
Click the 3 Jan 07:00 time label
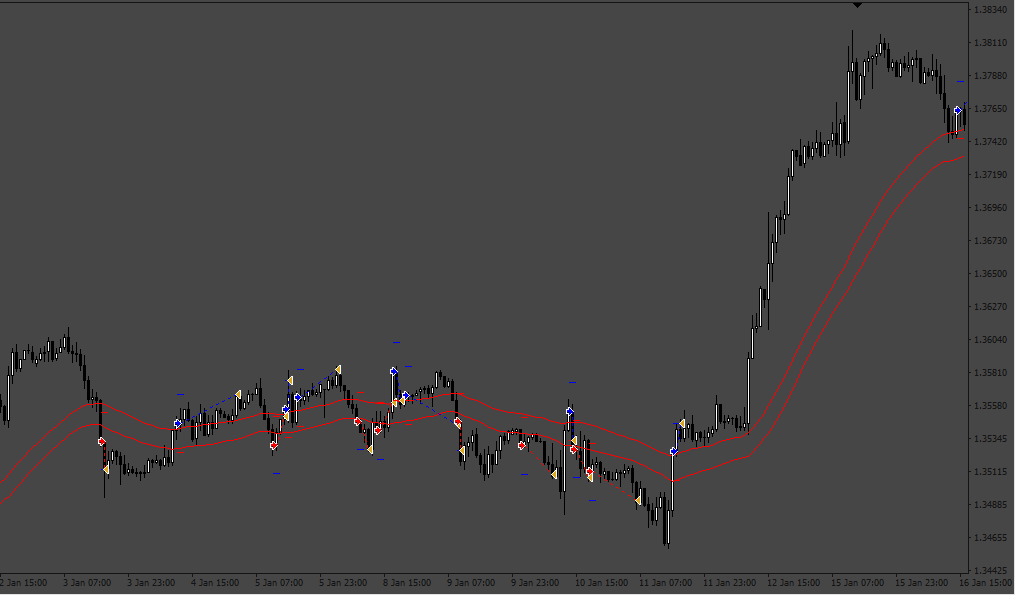point(87,583)
